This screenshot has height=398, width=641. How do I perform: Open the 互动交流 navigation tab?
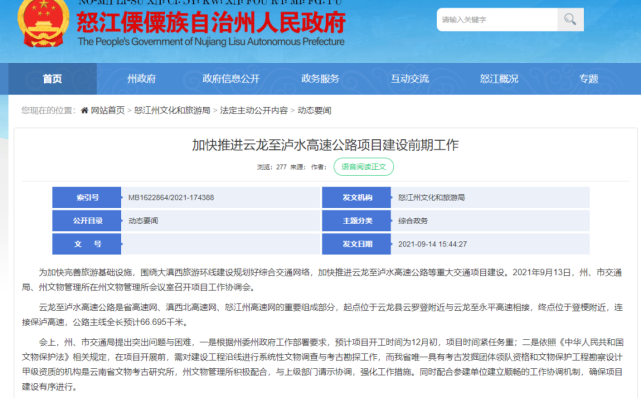point(410,79)
